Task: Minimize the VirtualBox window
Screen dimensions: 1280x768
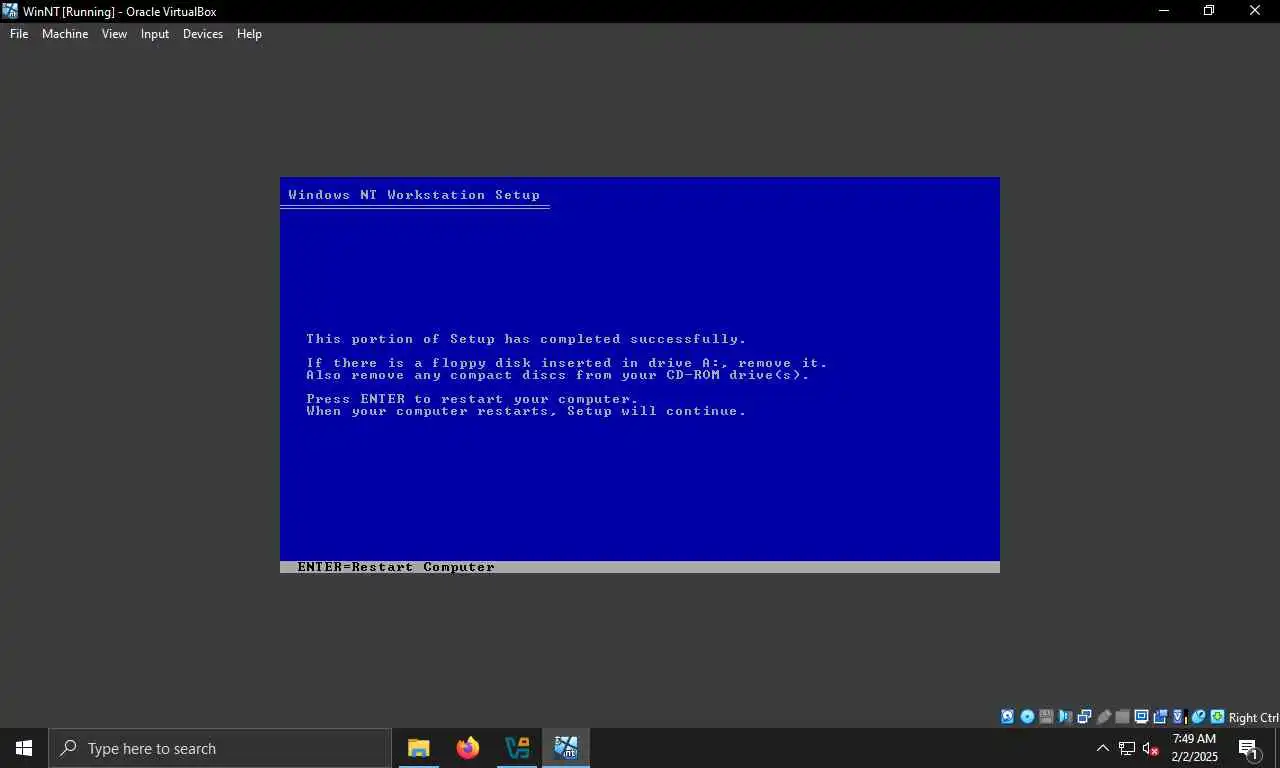Action: pyautogui.click(x=1164, y=11)
